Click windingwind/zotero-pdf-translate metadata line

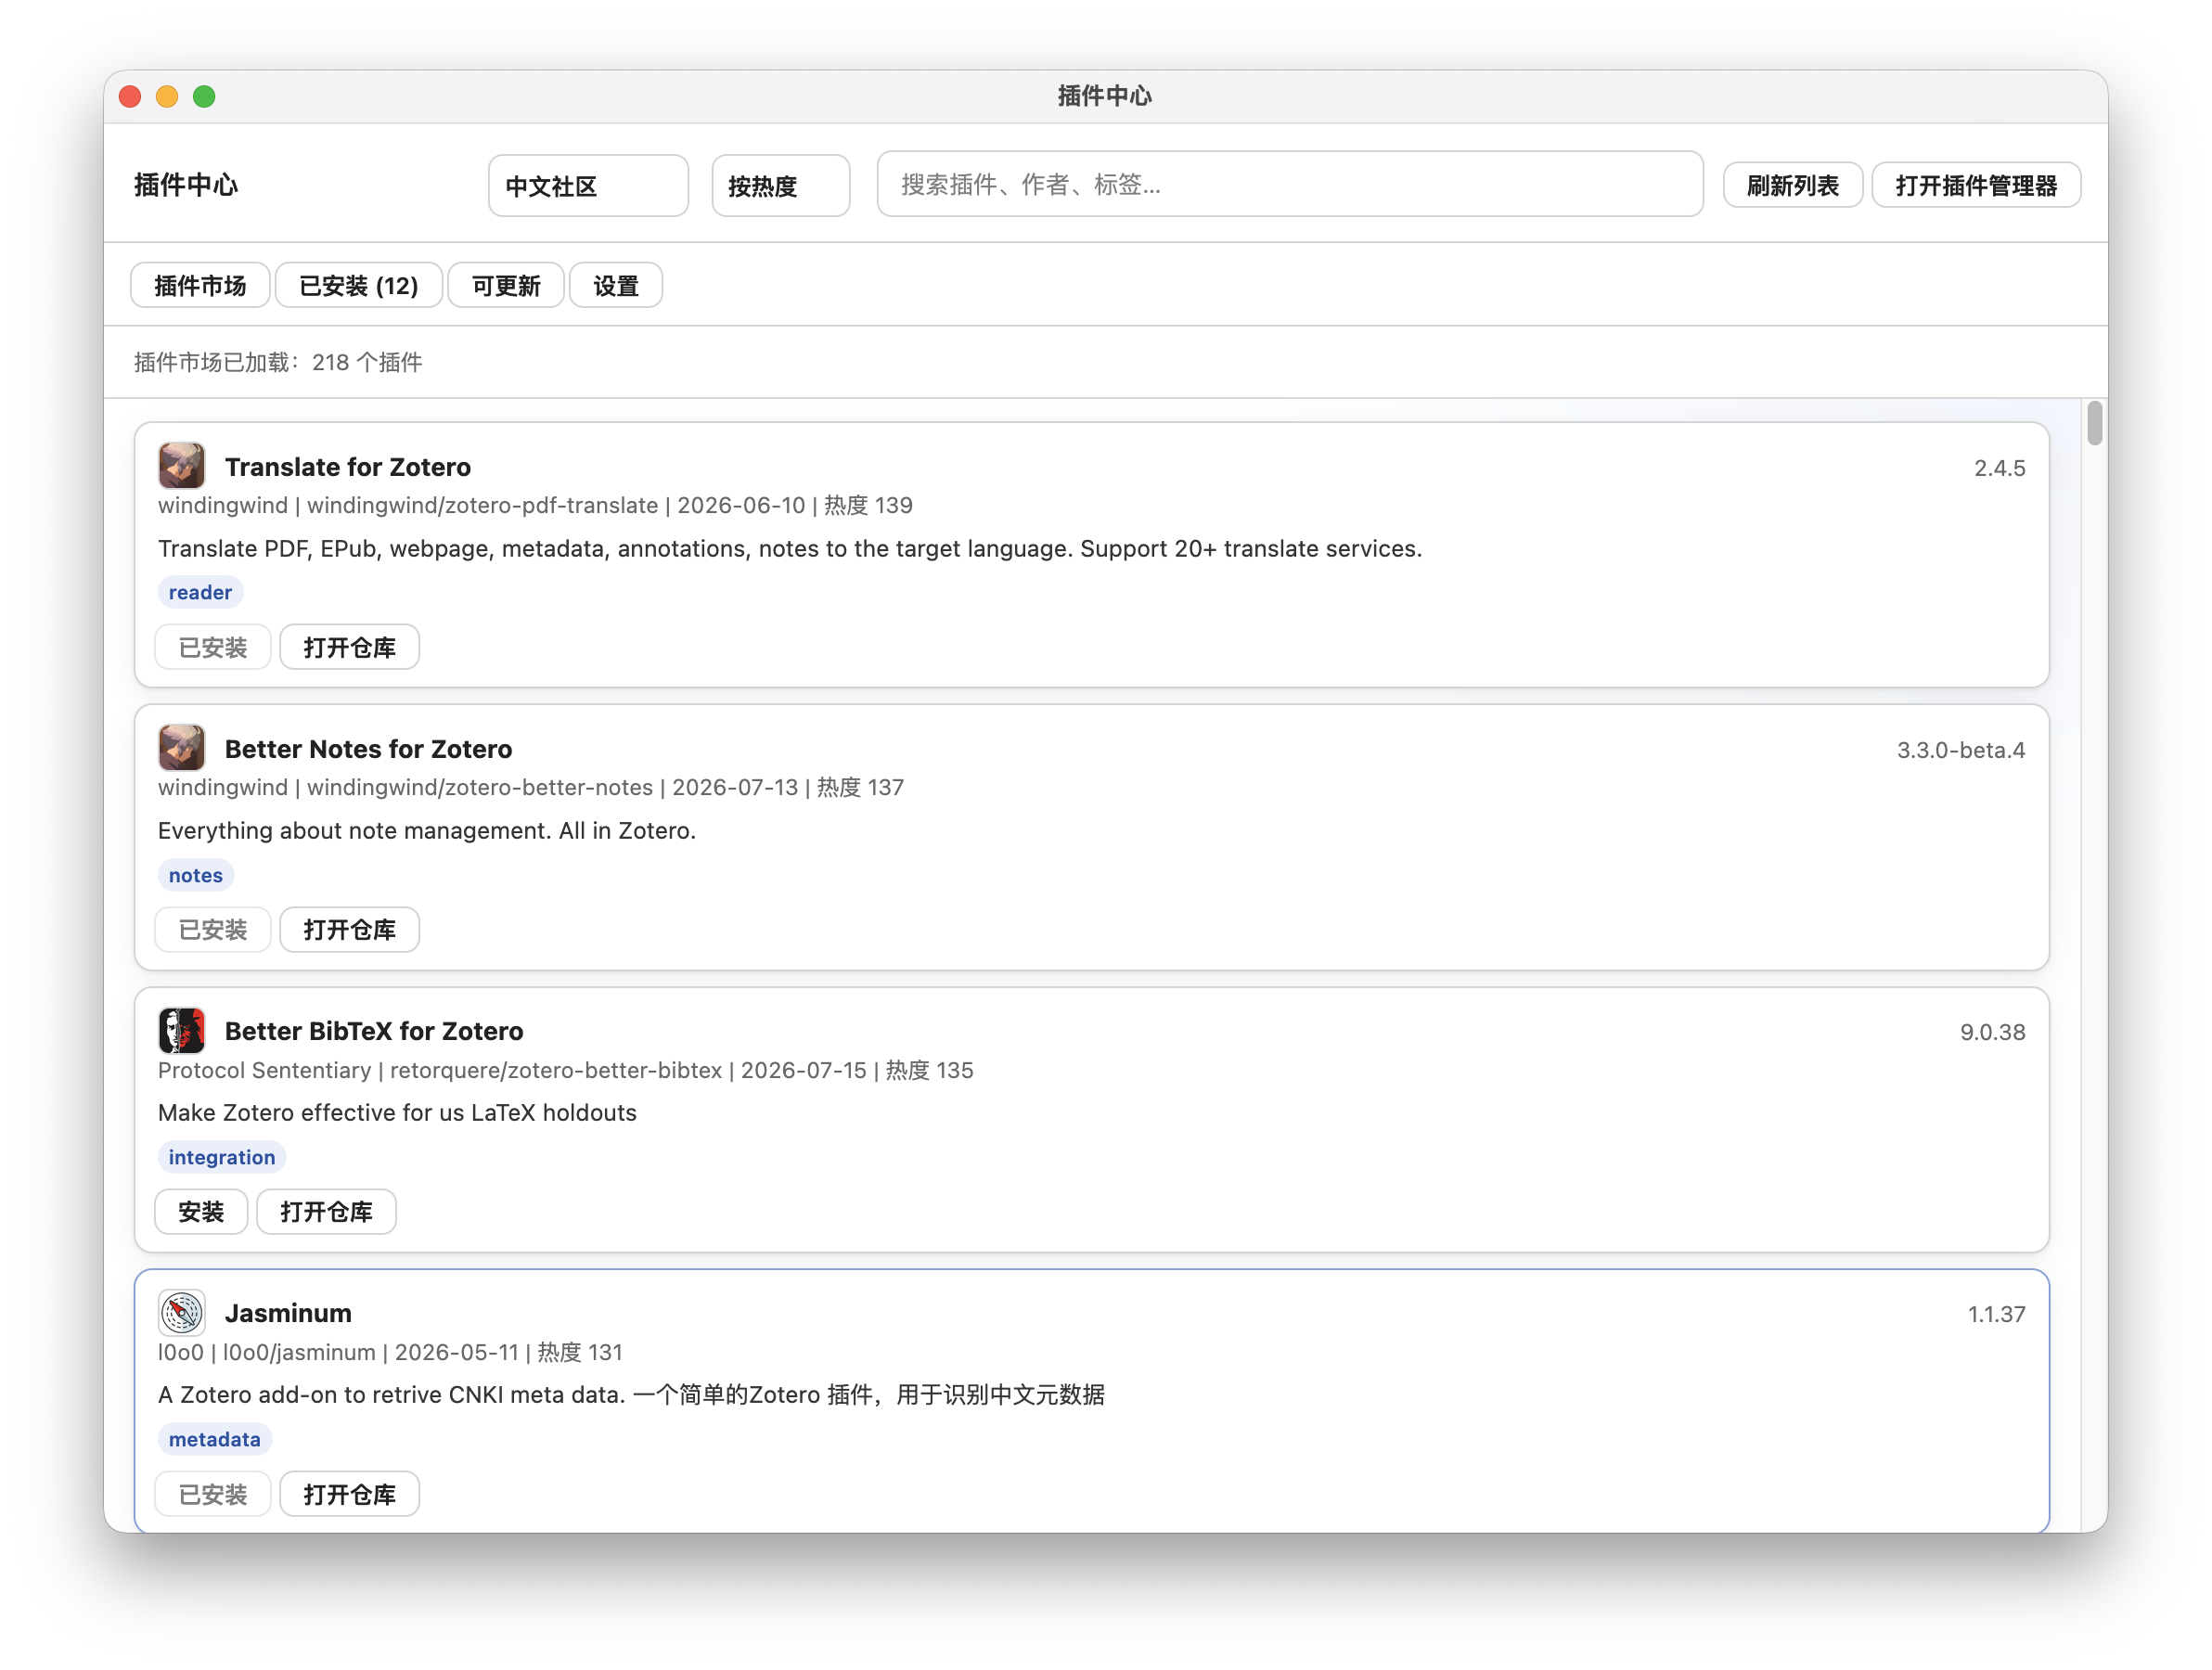[535, 505]
